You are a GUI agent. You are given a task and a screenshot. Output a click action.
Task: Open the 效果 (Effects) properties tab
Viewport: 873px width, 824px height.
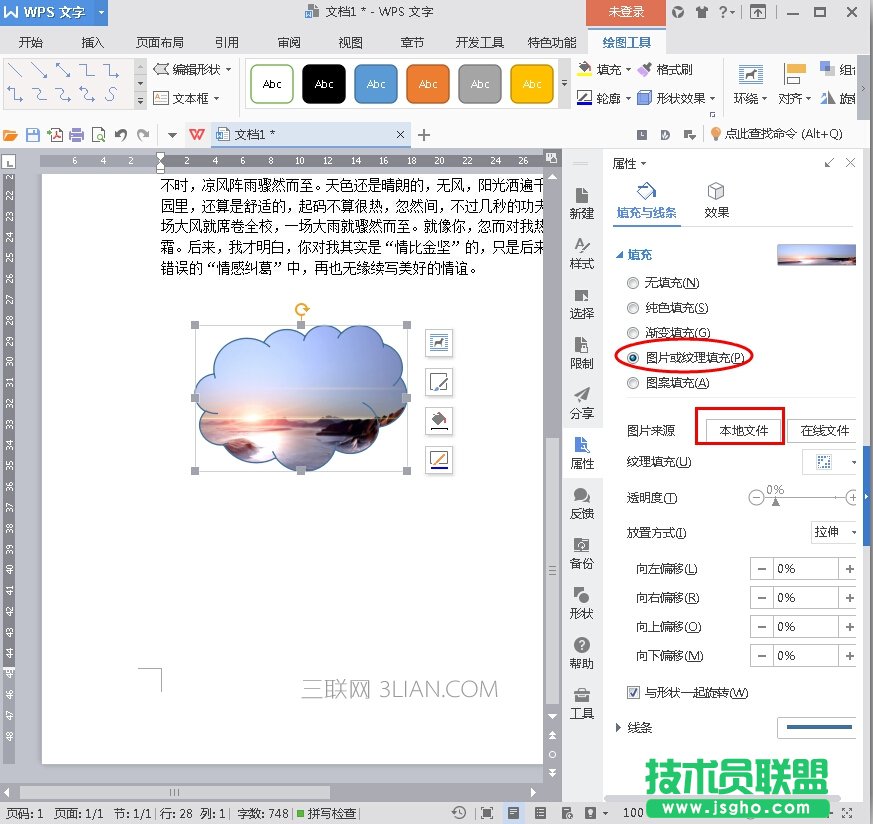click(x=716, y=200)
